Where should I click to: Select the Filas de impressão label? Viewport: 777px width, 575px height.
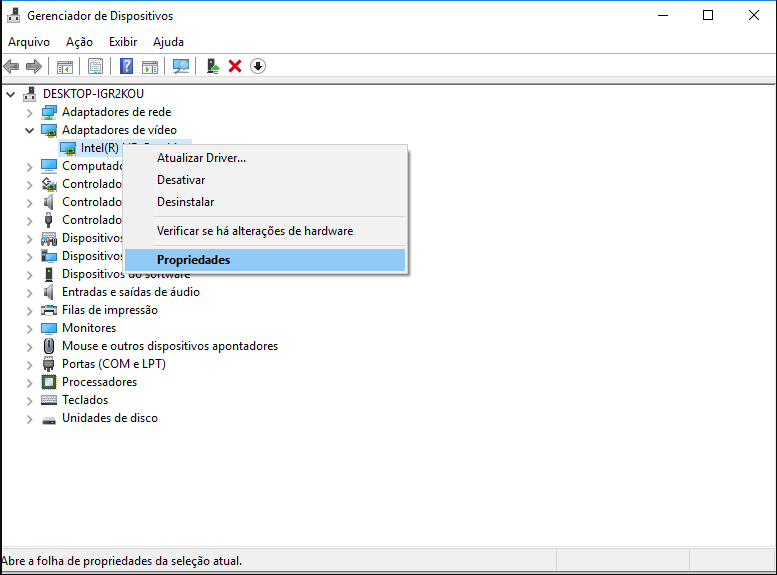[x=110, y=310]
